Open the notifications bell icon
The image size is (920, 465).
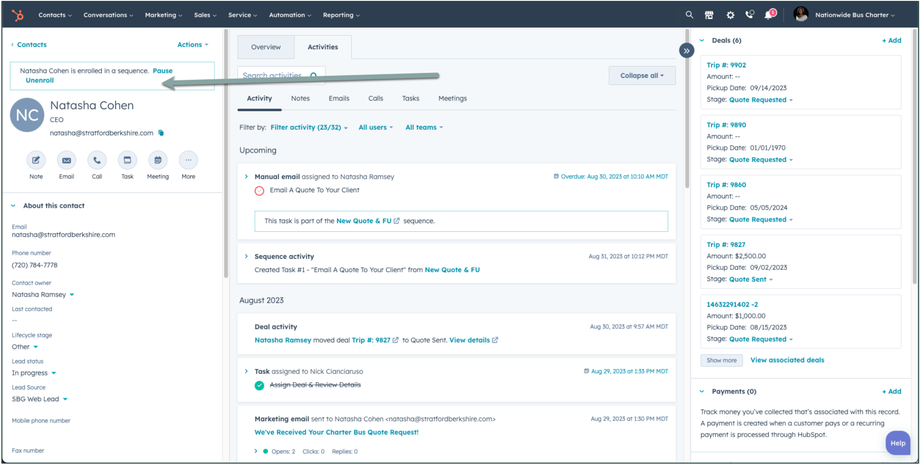pos(769,15)
